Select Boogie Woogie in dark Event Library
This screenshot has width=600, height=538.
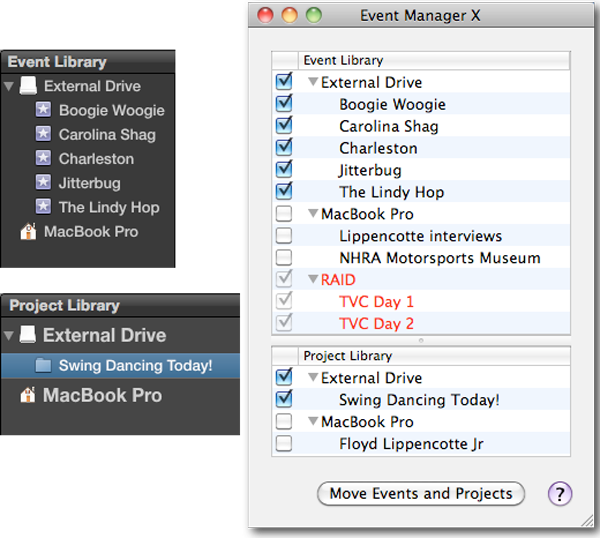coord(112,110)
